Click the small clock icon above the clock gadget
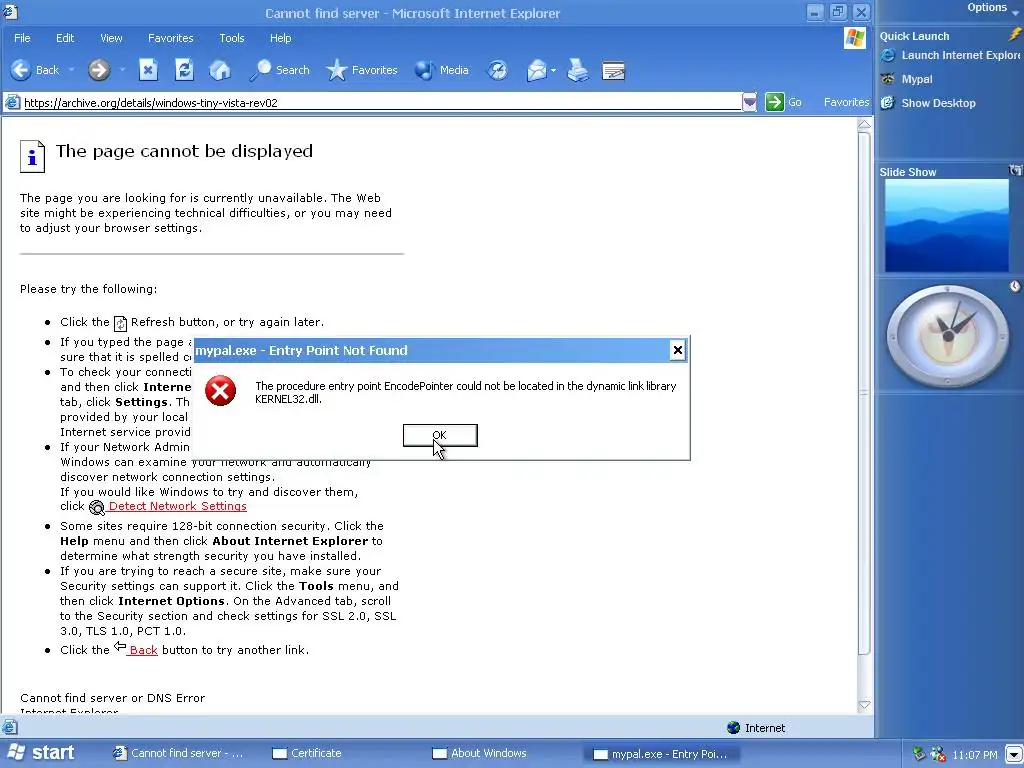Screen dimensions: 1024x768 [1015, 286]
